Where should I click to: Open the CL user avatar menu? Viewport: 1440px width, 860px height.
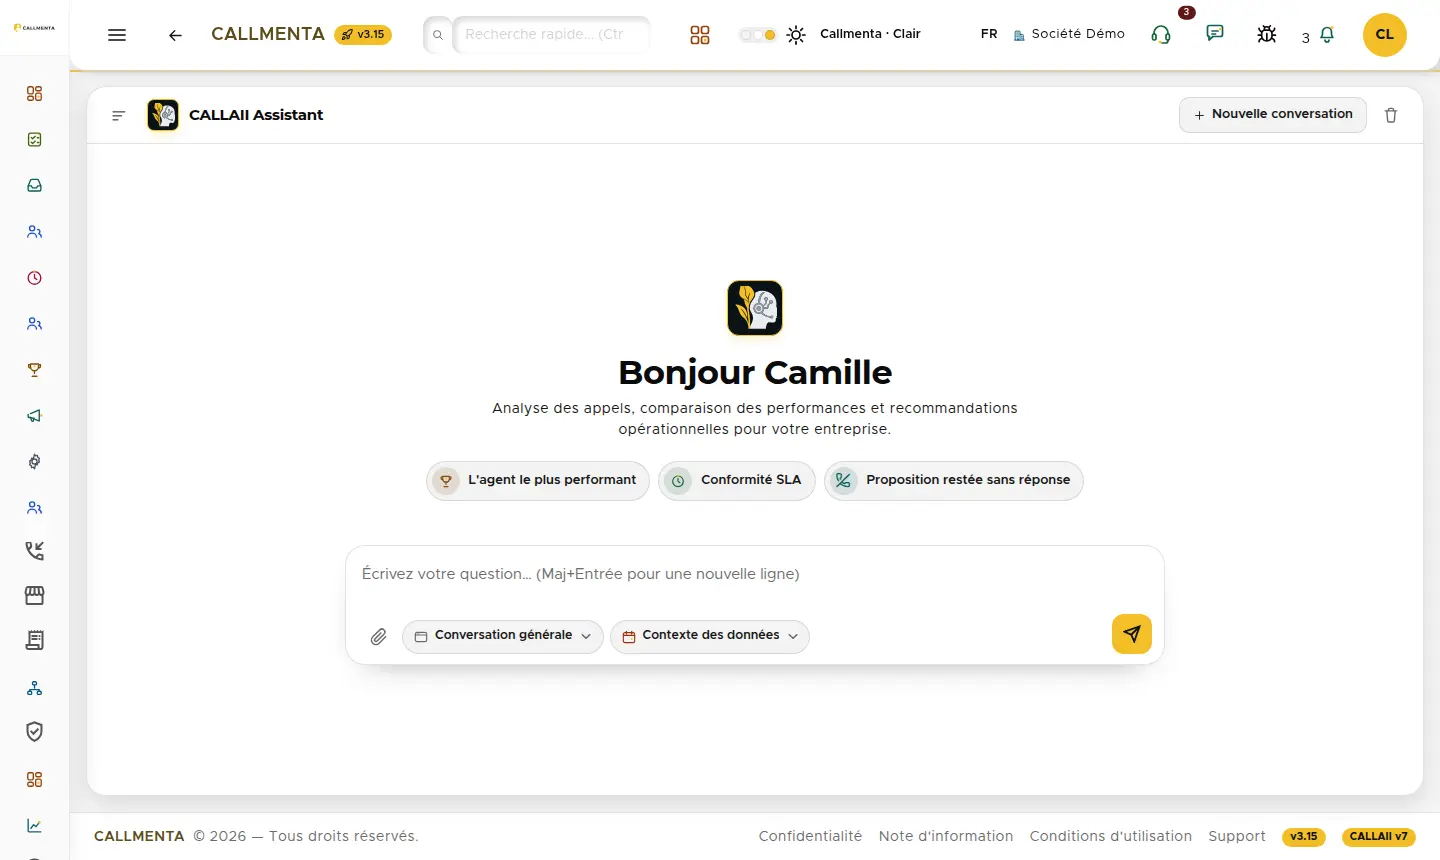coord(1385,34)
